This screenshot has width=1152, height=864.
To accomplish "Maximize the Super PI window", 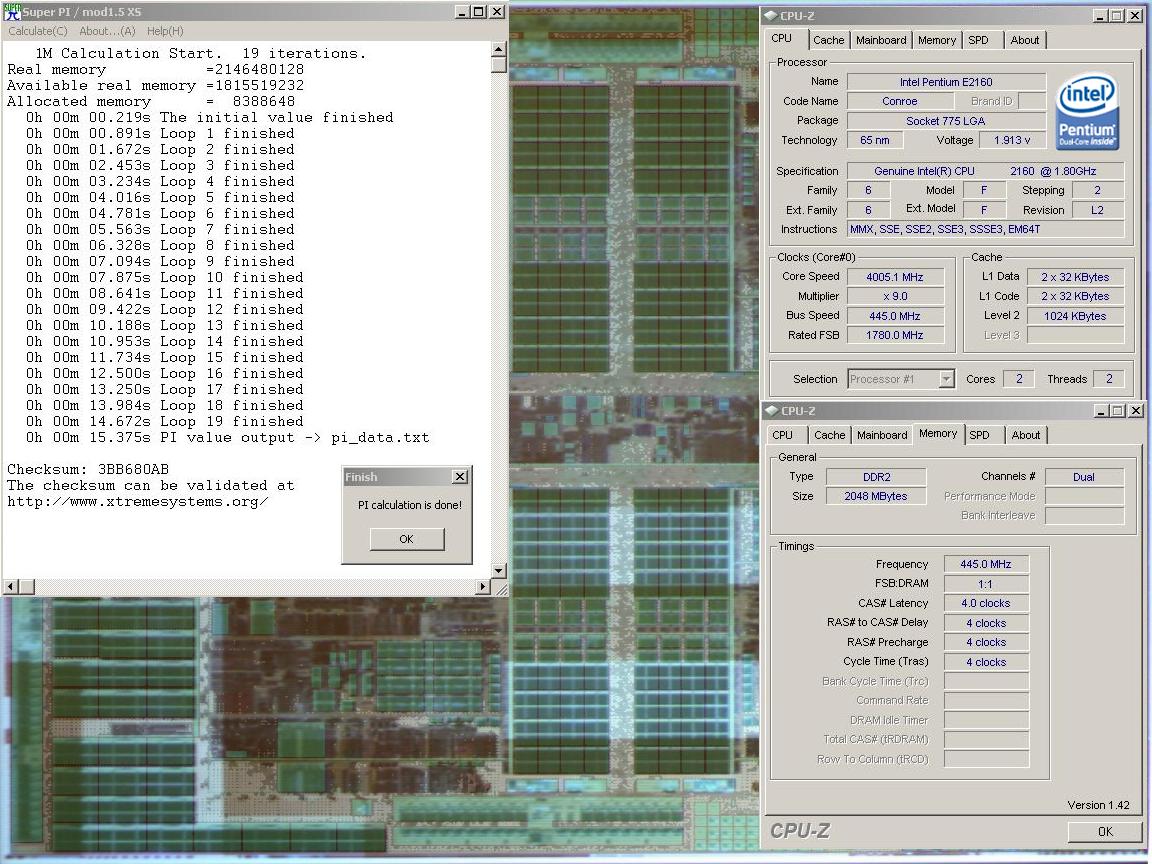I will click(x=478, y=12).
